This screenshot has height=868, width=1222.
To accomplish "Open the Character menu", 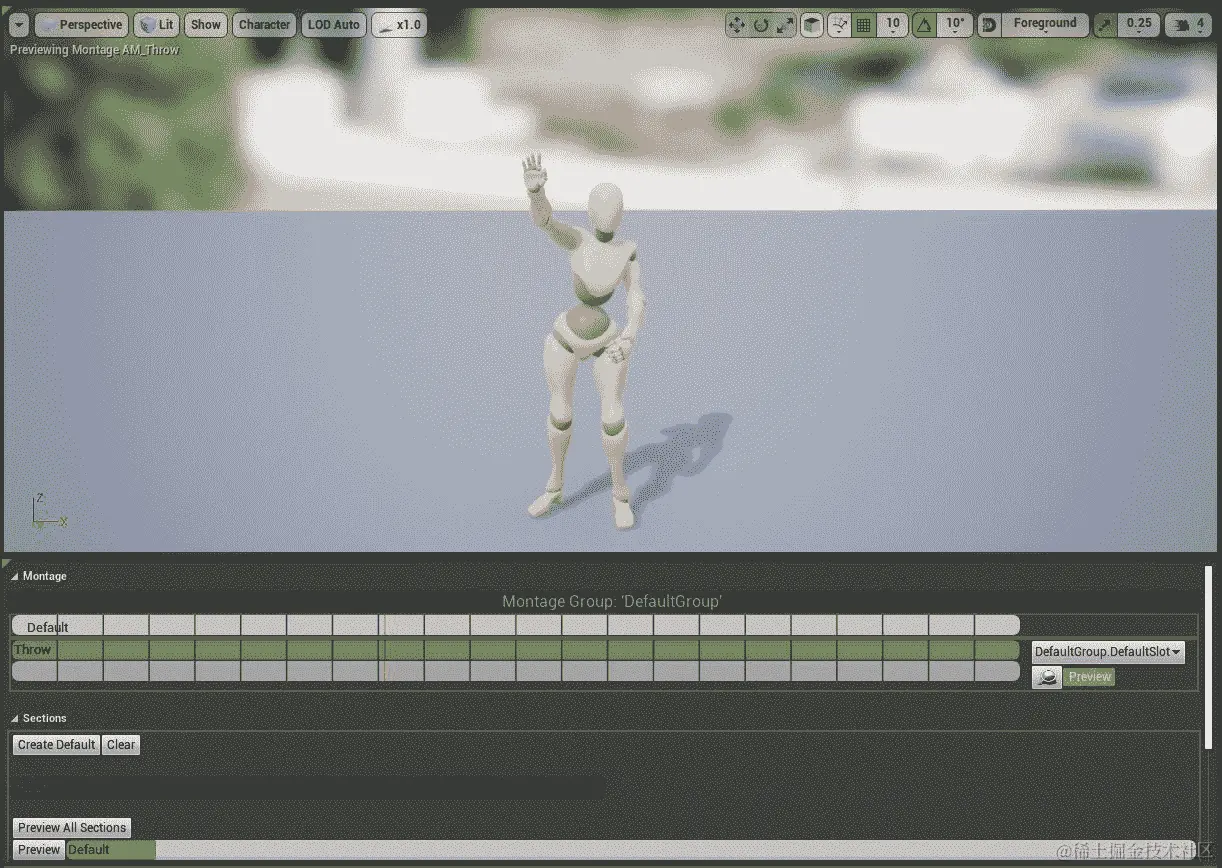I will click(264, 25).
